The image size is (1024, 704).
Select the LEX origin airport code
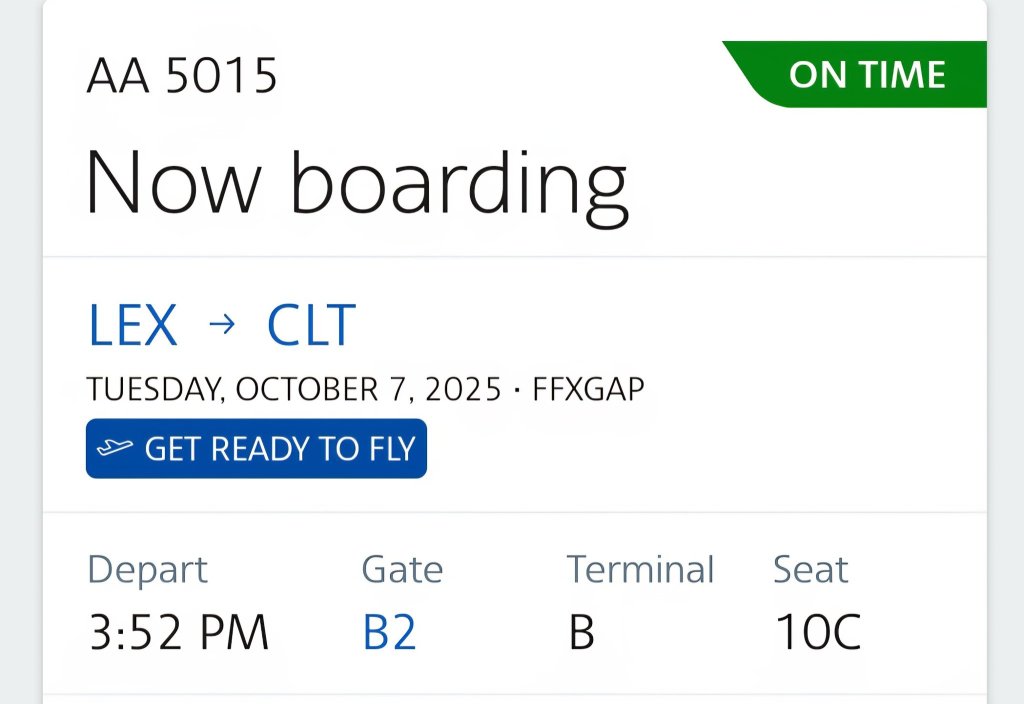click(x=133, y=325)
